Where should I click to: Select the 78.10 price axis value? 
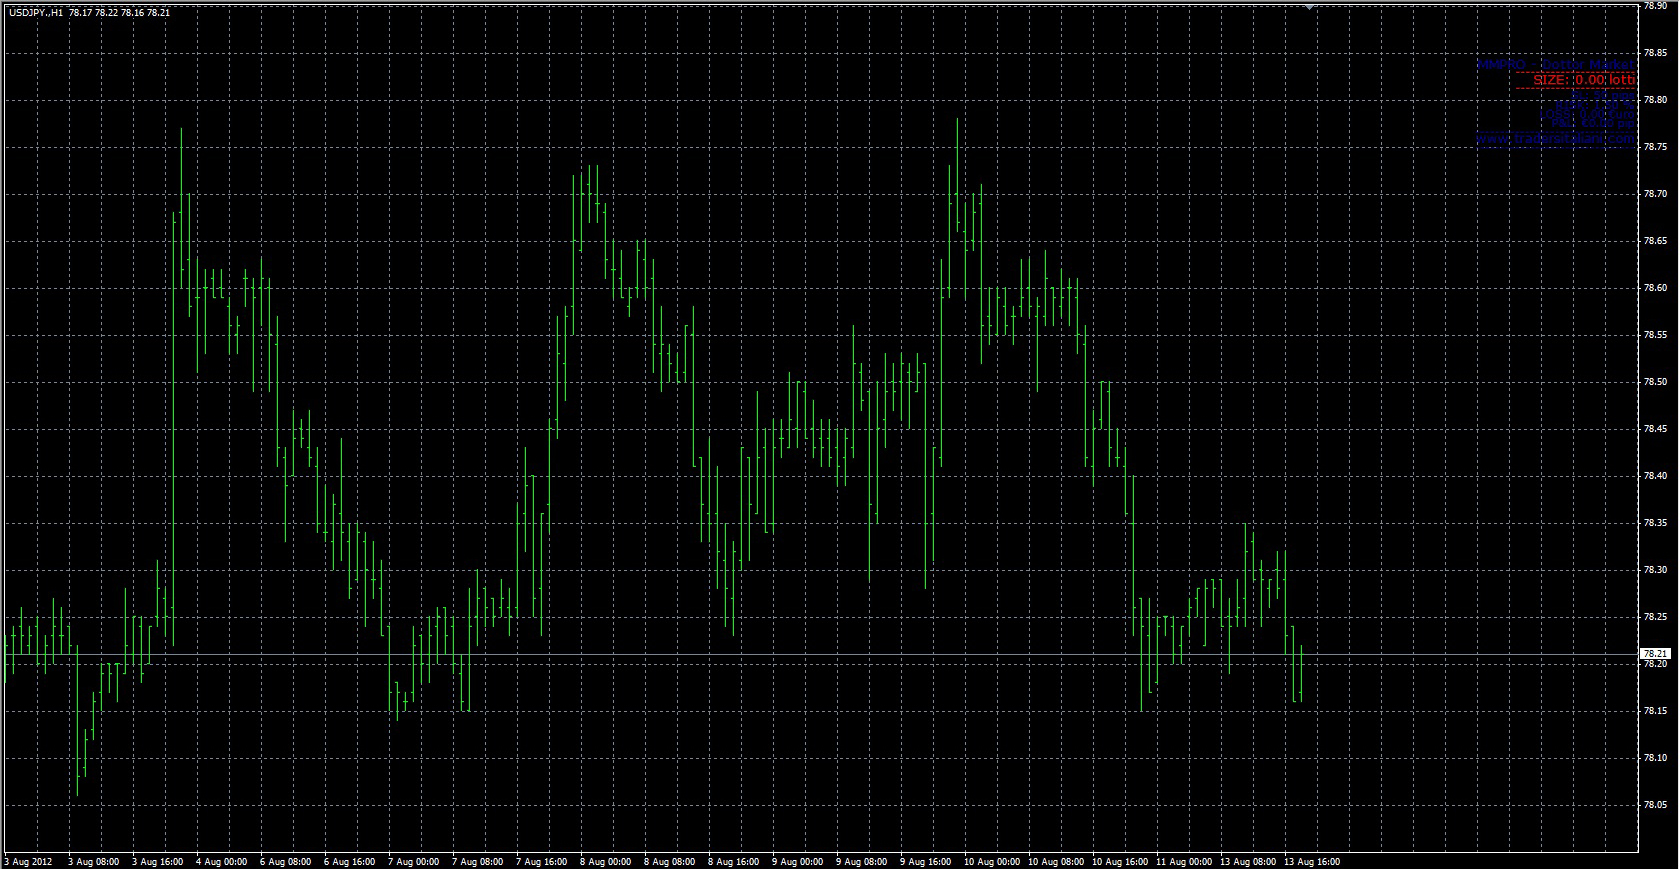coord(1655,758)
